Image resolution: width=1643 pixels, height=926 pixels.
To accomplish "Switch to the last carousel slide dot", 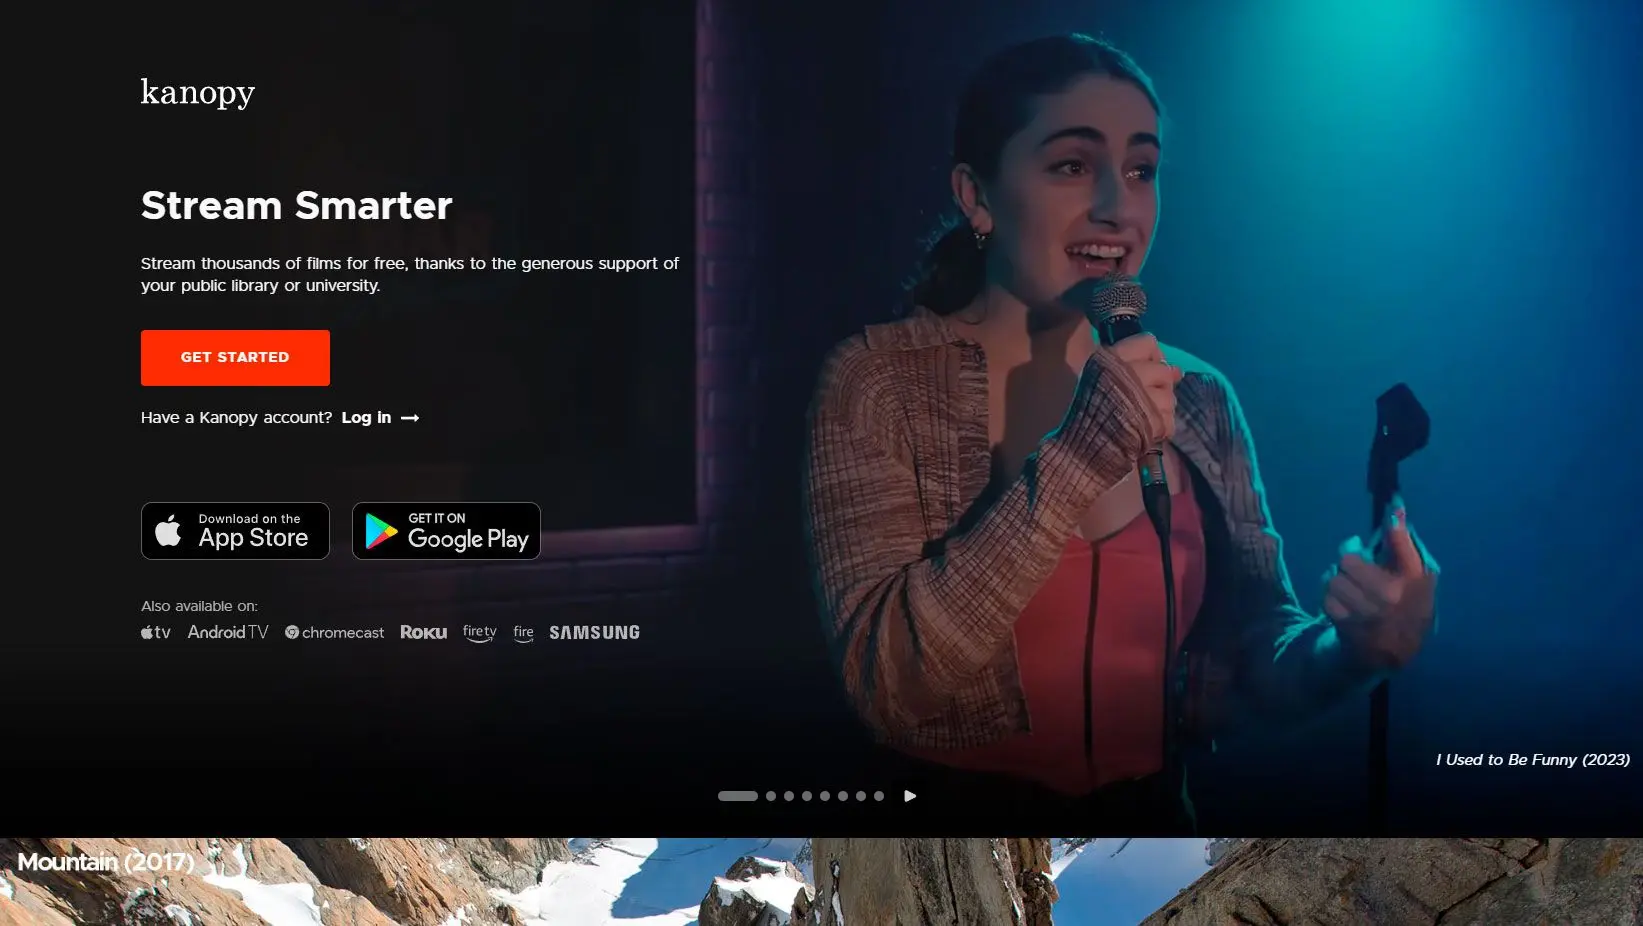I will pyautogui.click(x=879, y=796).
